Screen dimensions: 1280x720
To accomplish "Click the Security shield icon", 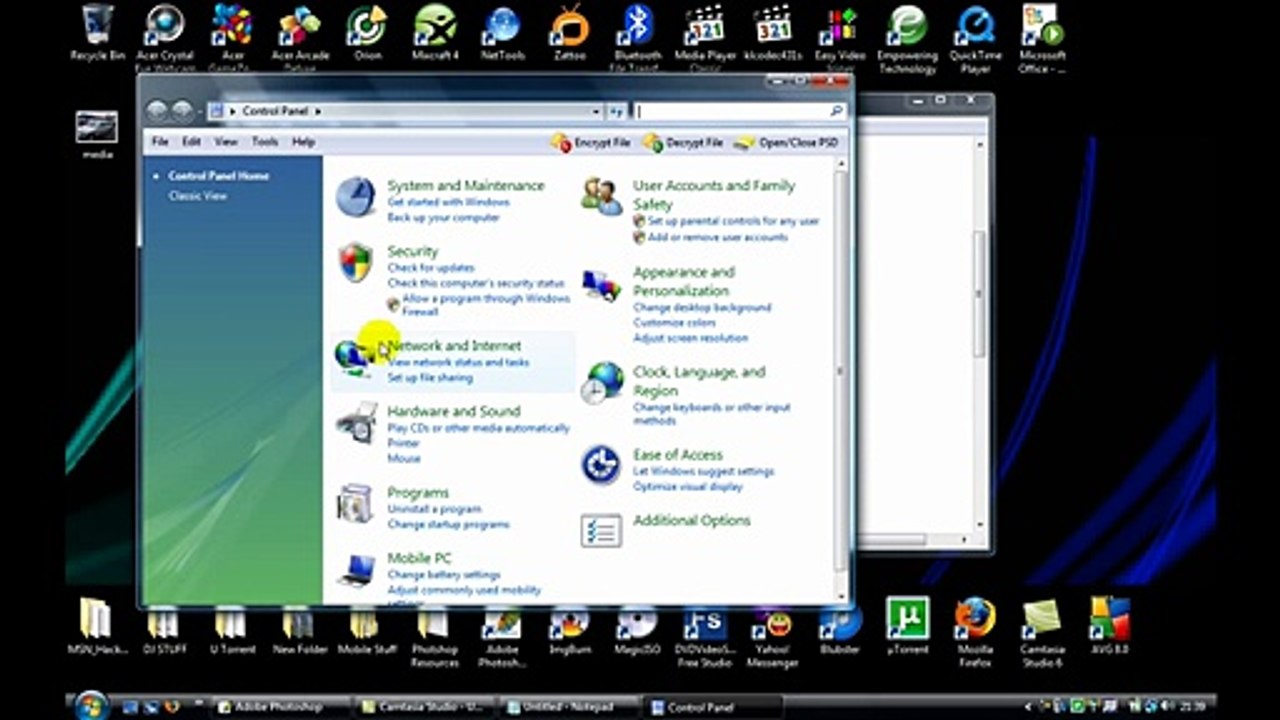I will [355, 262].
